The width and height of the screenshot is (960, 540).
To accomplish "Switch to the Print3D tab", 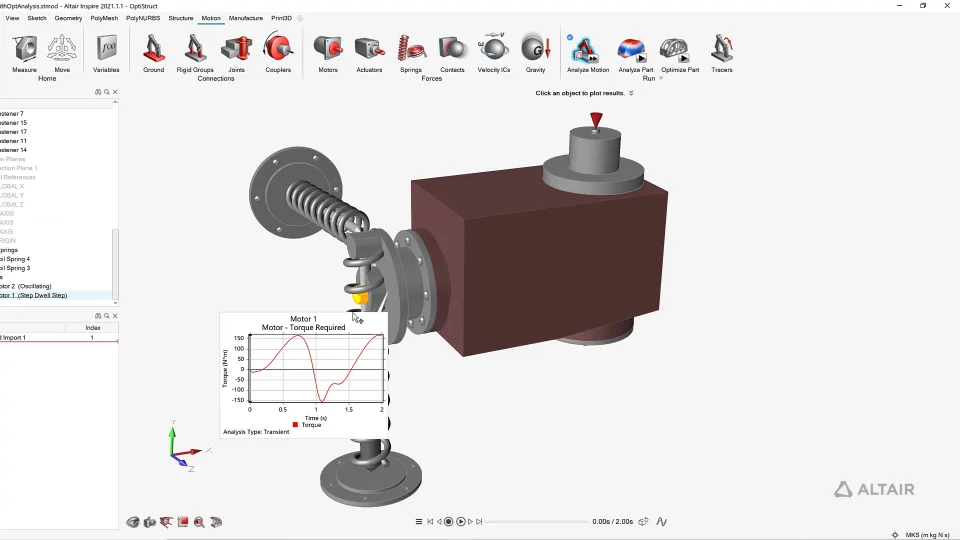I will click(x=282, y=18).
